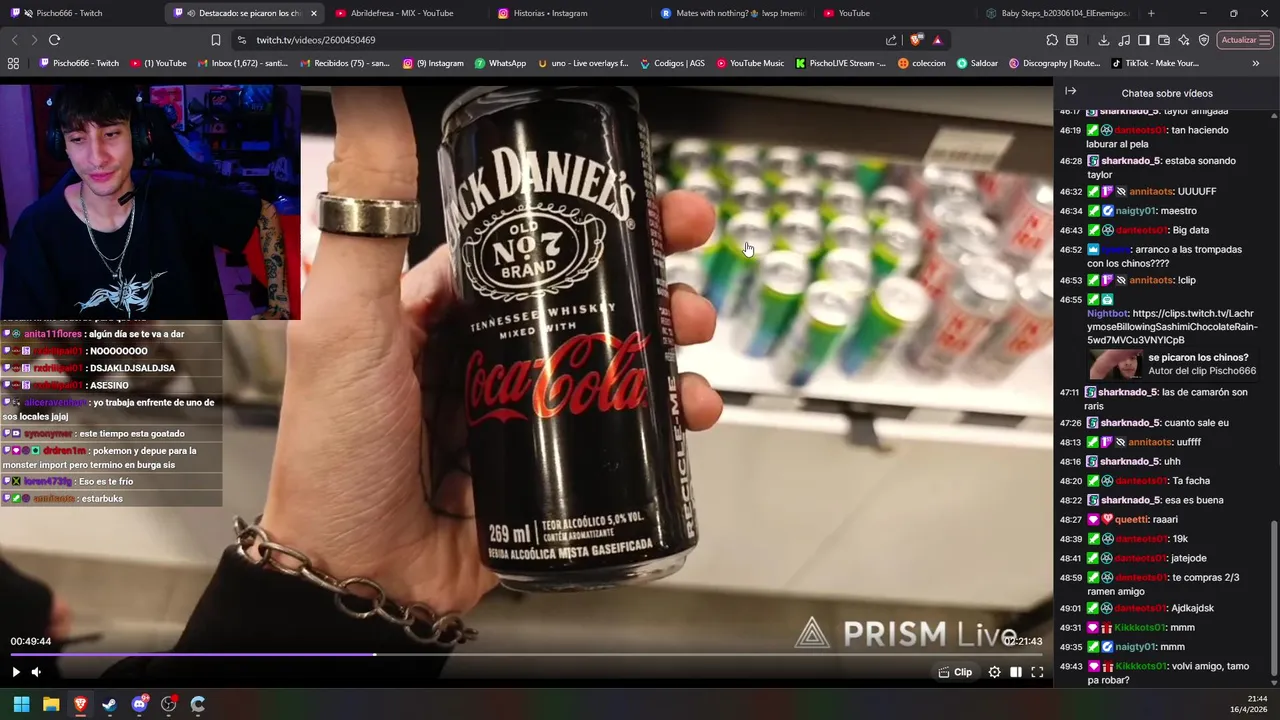Close the Destacado Twitch video tab
This screenshot has width=1280, height=720.
coord(314,13)
